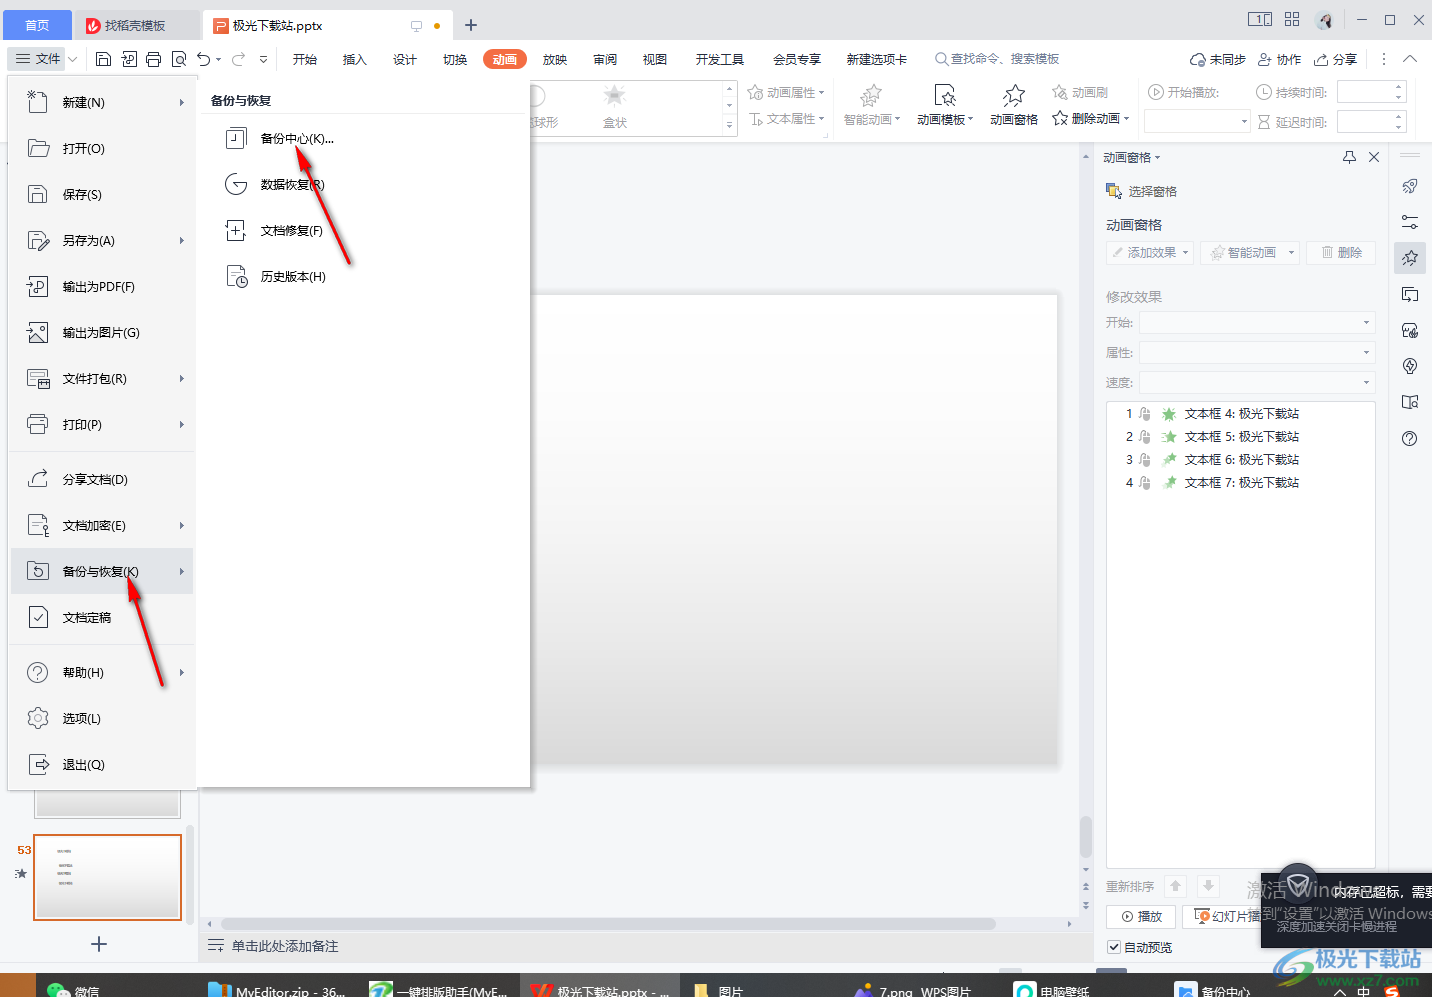Open the 开始 start dropdown in animation pane
Viewport: 1432px width, 997px height.
pyautogui.click(x=1257, y=322)
